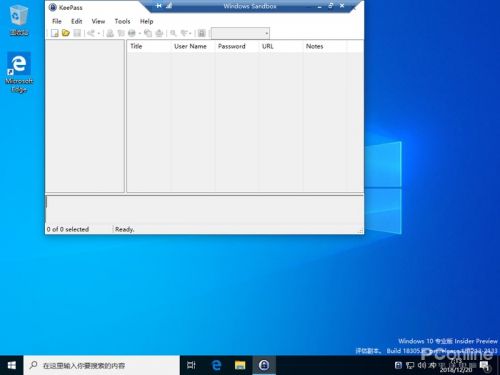
Task: Click the Add Entry key icon
Action: [91, 33]
